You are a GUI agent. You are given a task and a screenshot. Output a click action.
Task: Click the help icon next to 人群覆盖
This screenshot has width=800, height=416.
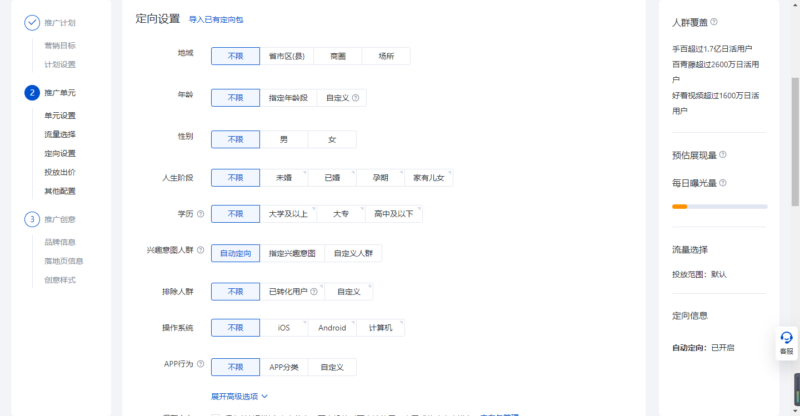(714, 21)
